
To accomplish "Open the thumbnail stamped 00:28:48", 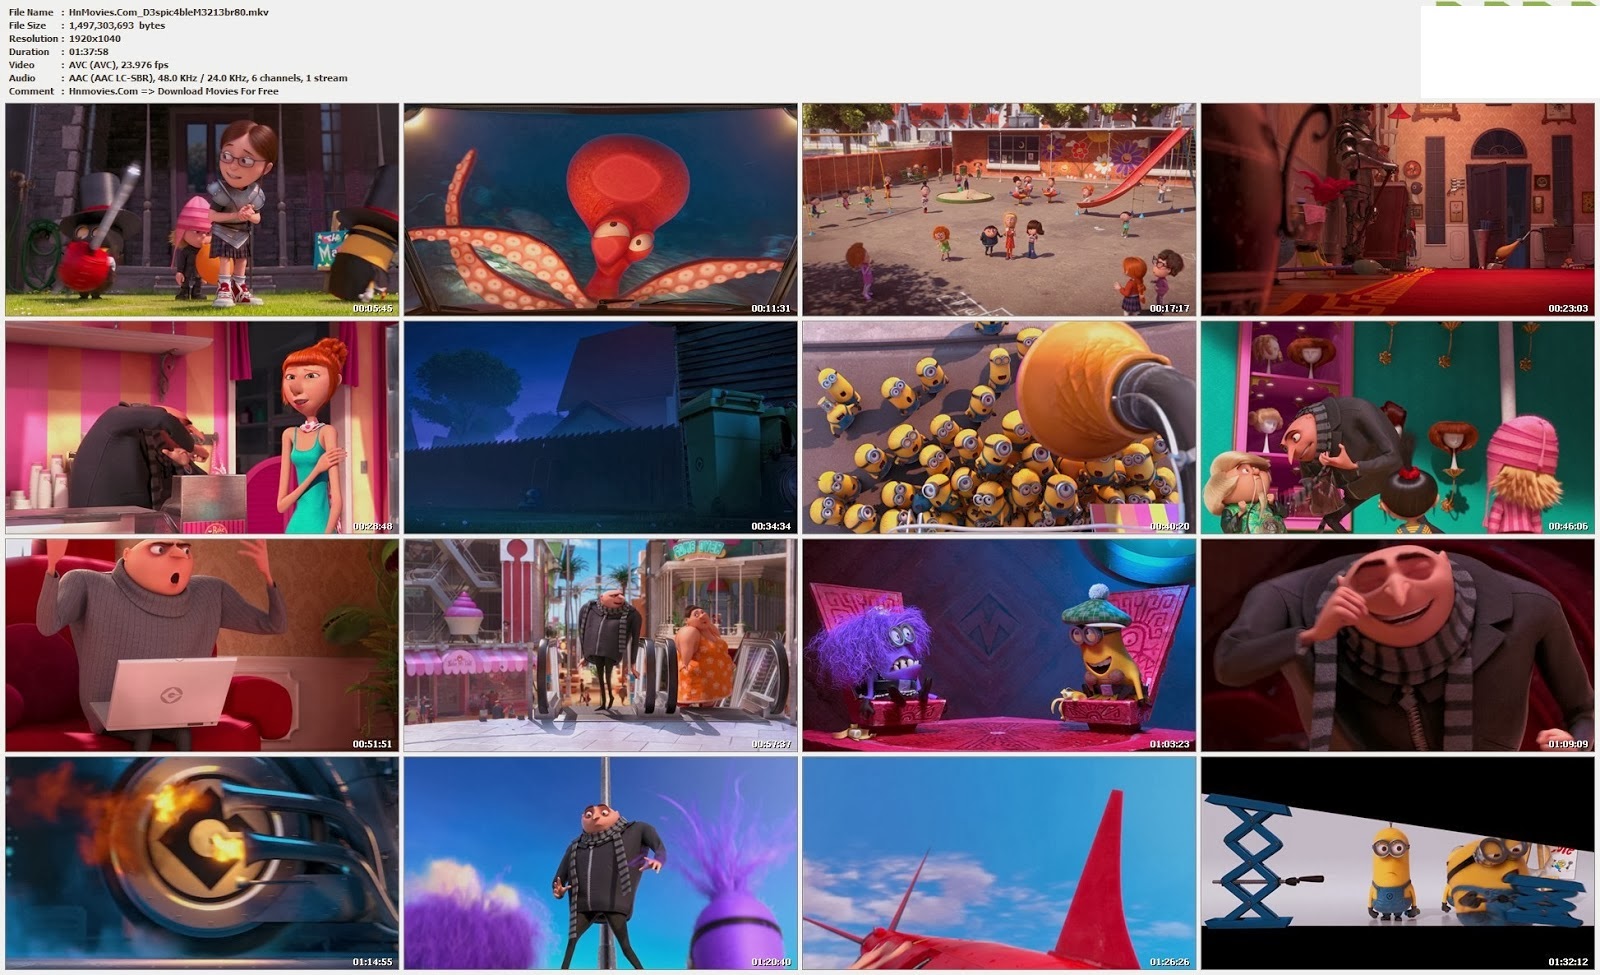I will [x=202, y=428].
